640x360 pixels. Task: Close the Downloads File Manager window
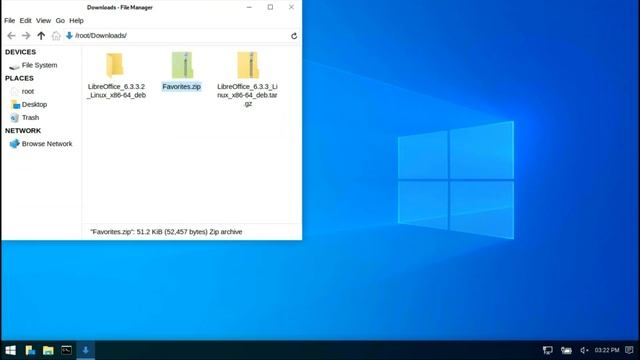pyautogui.click(x=291, y=7)
